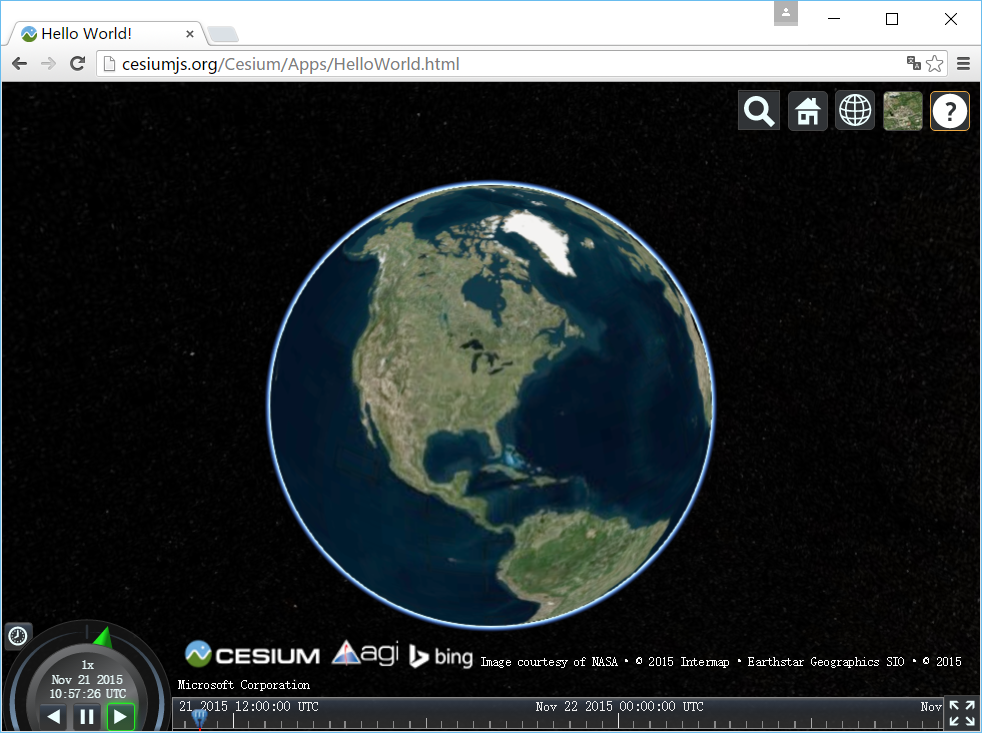Open the scene mode picker globe icon
The width and height of the screenshot is (982, 733).
click(855, 111)
